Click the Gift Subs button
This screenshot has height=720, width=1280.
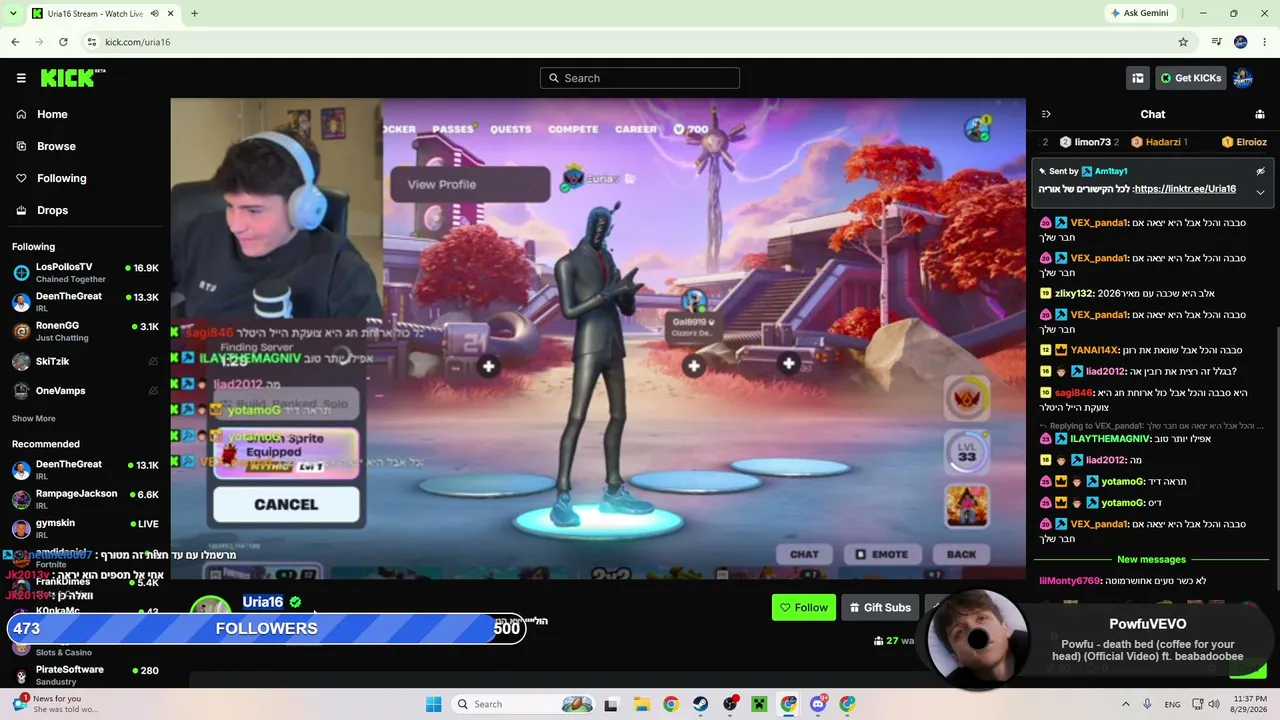880,607
